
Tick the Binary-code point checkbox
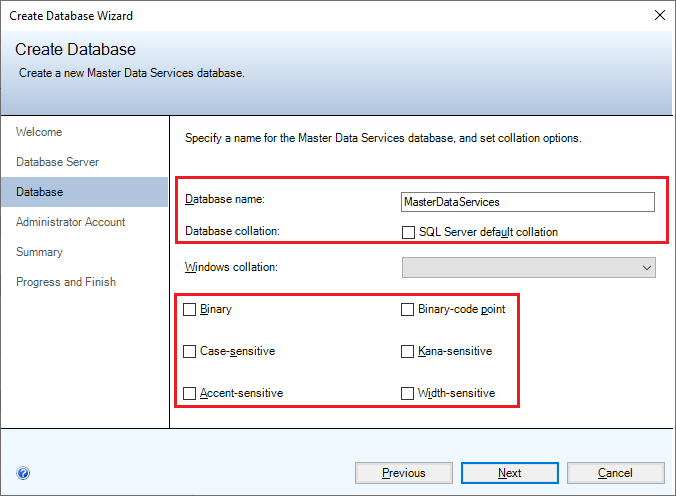(x=408, y=310)
